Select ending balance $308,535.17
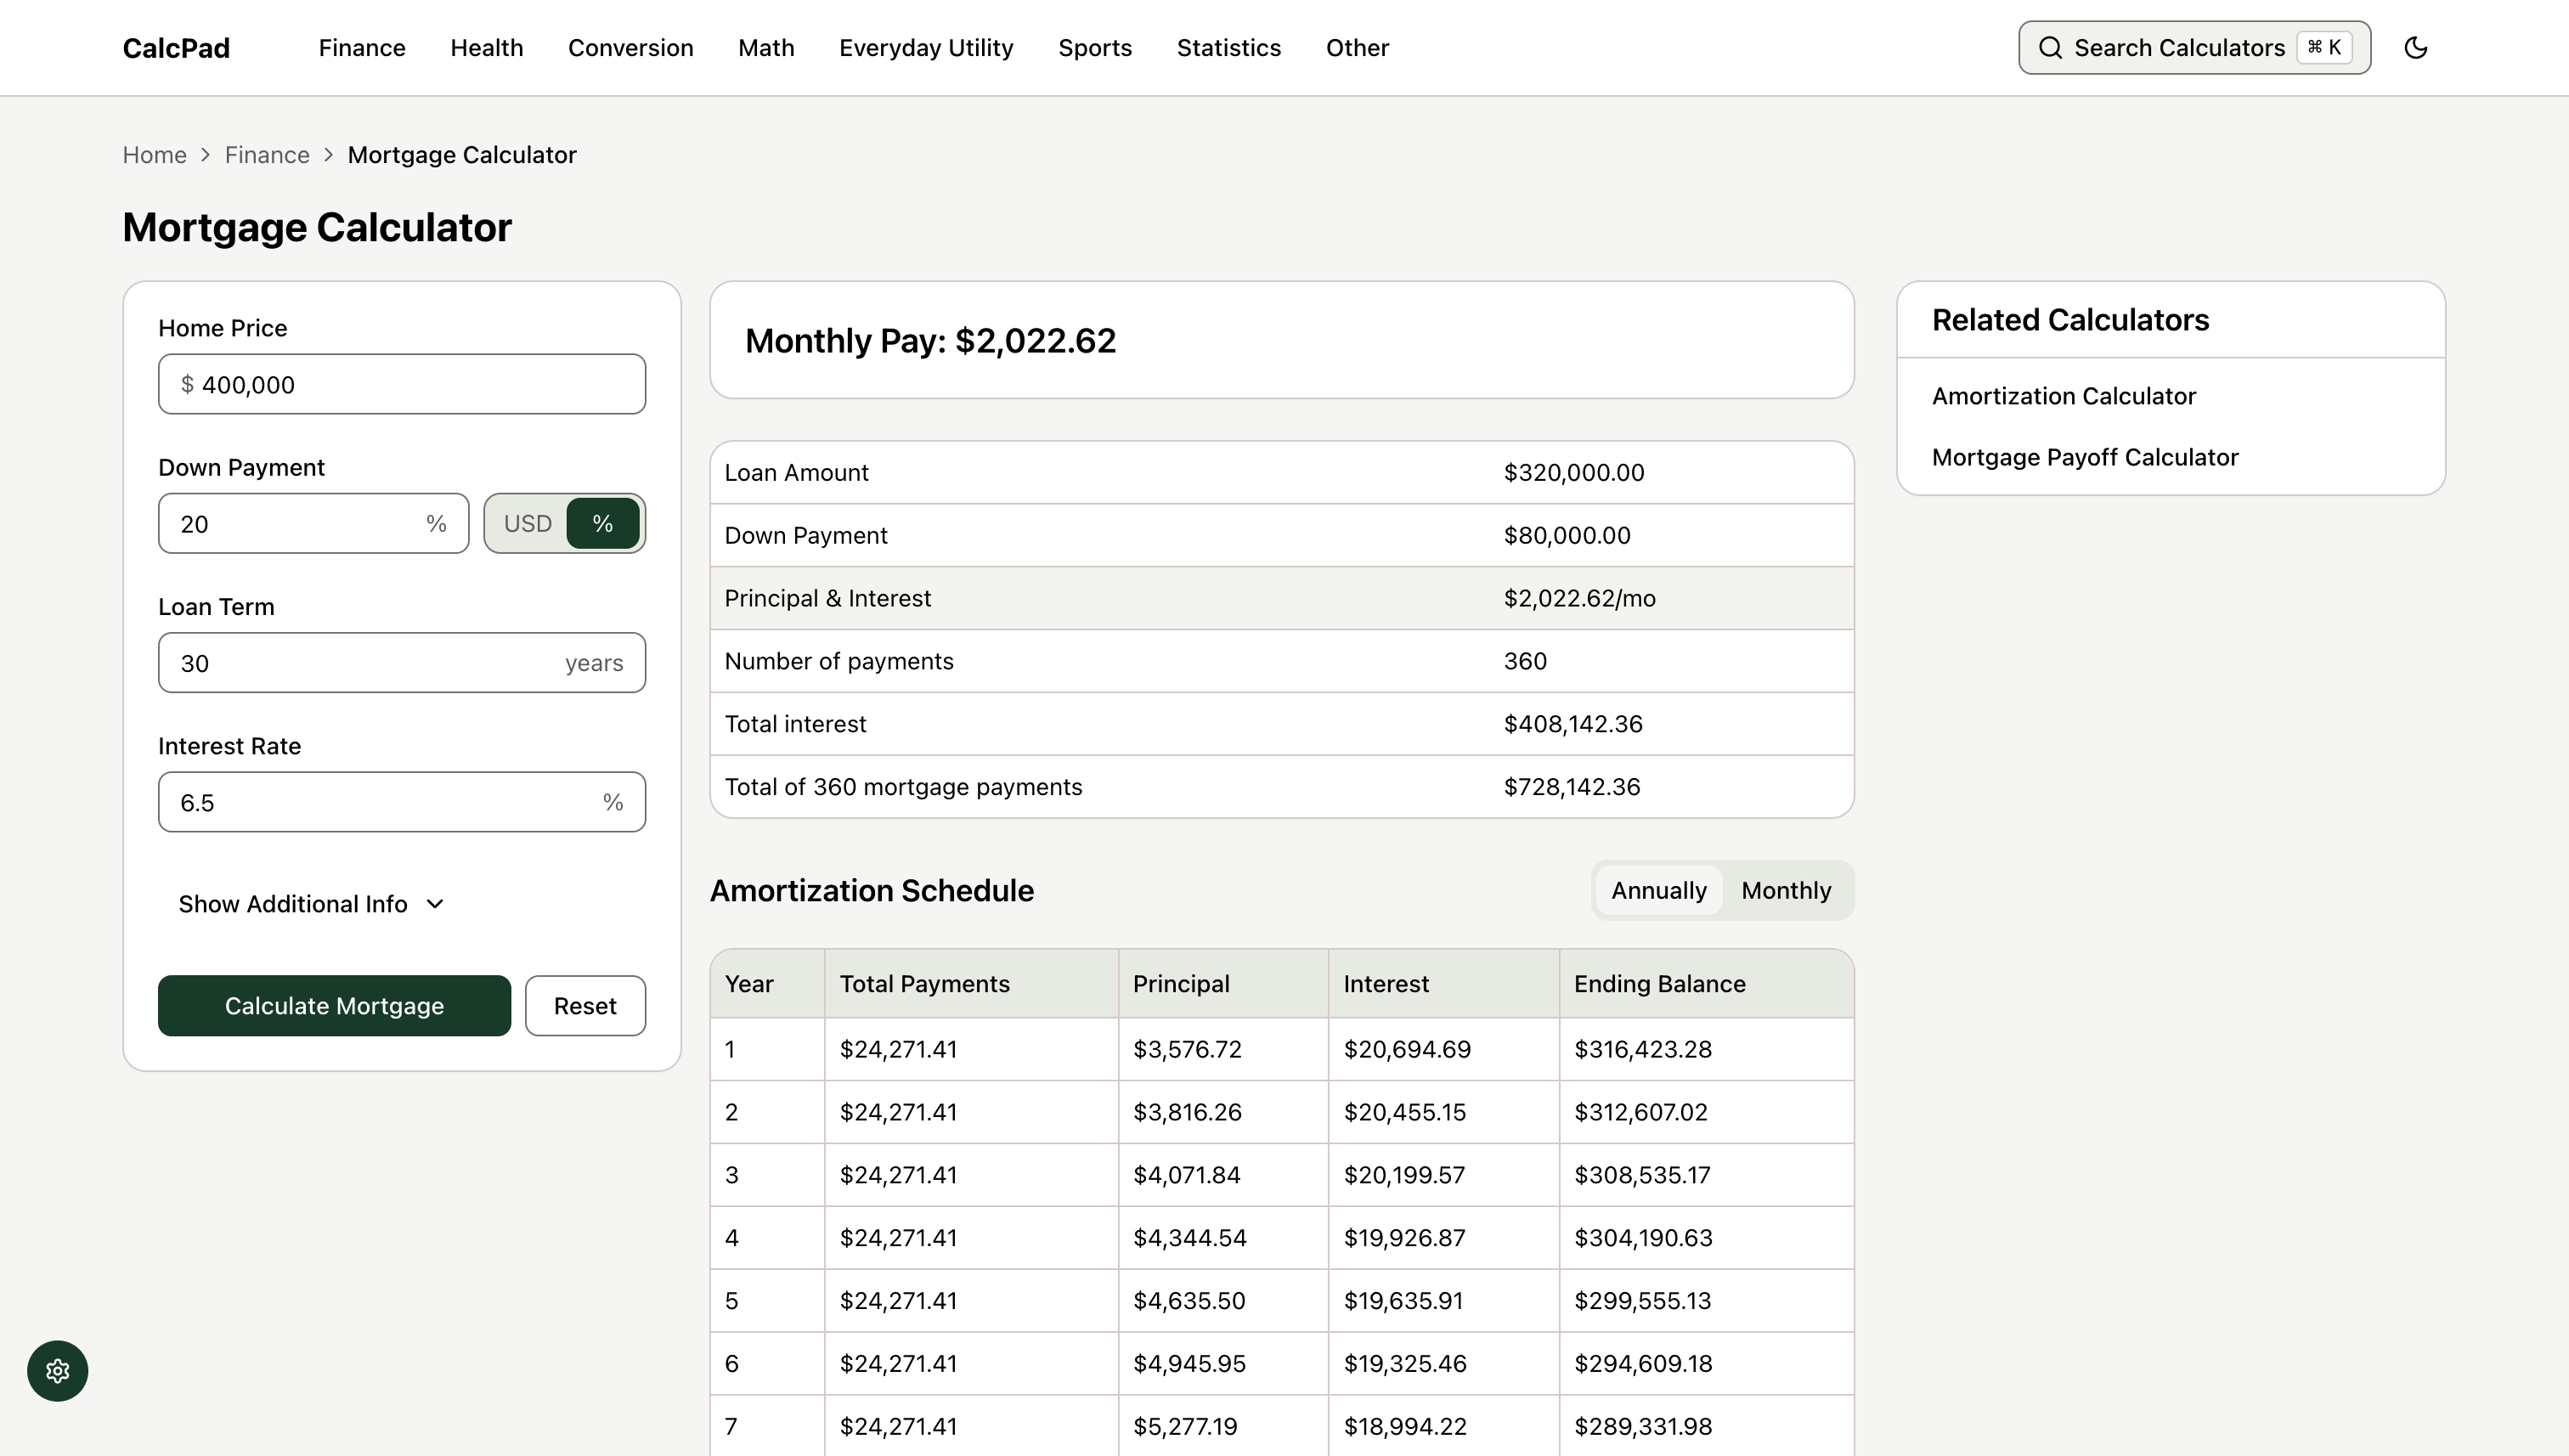This screenshot has height=1456, width=2569. point(1642,1175)
